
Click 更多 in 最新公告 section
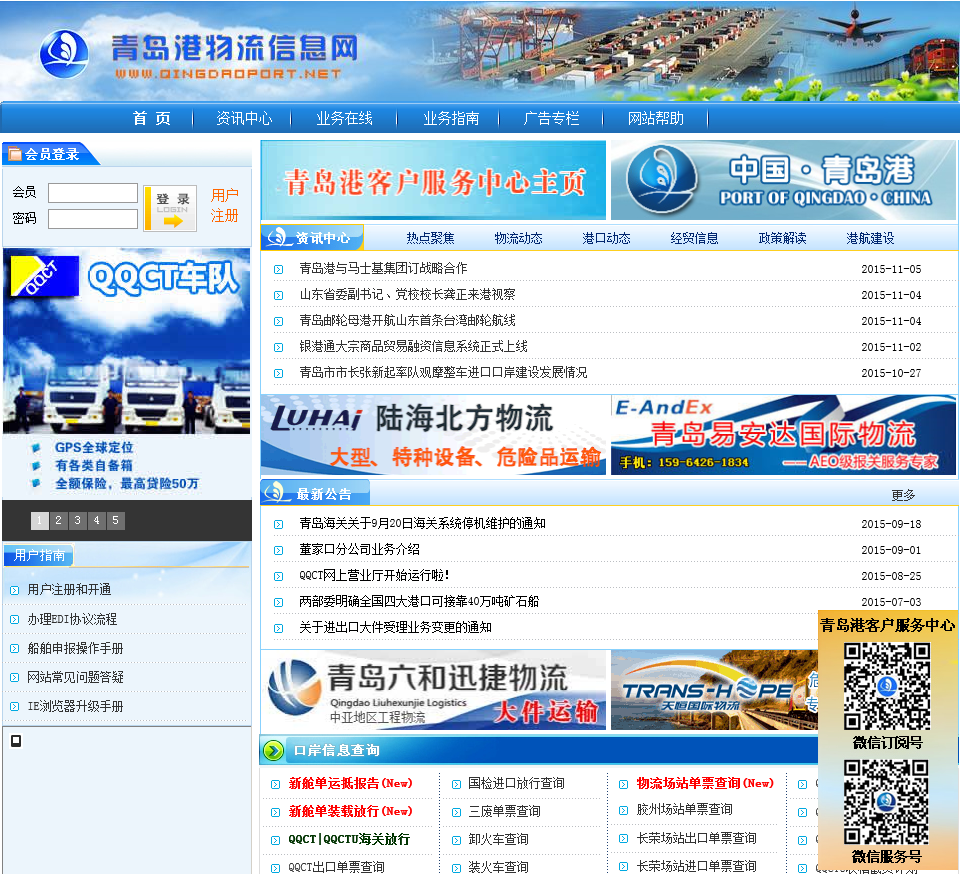[x=903, y=495]
